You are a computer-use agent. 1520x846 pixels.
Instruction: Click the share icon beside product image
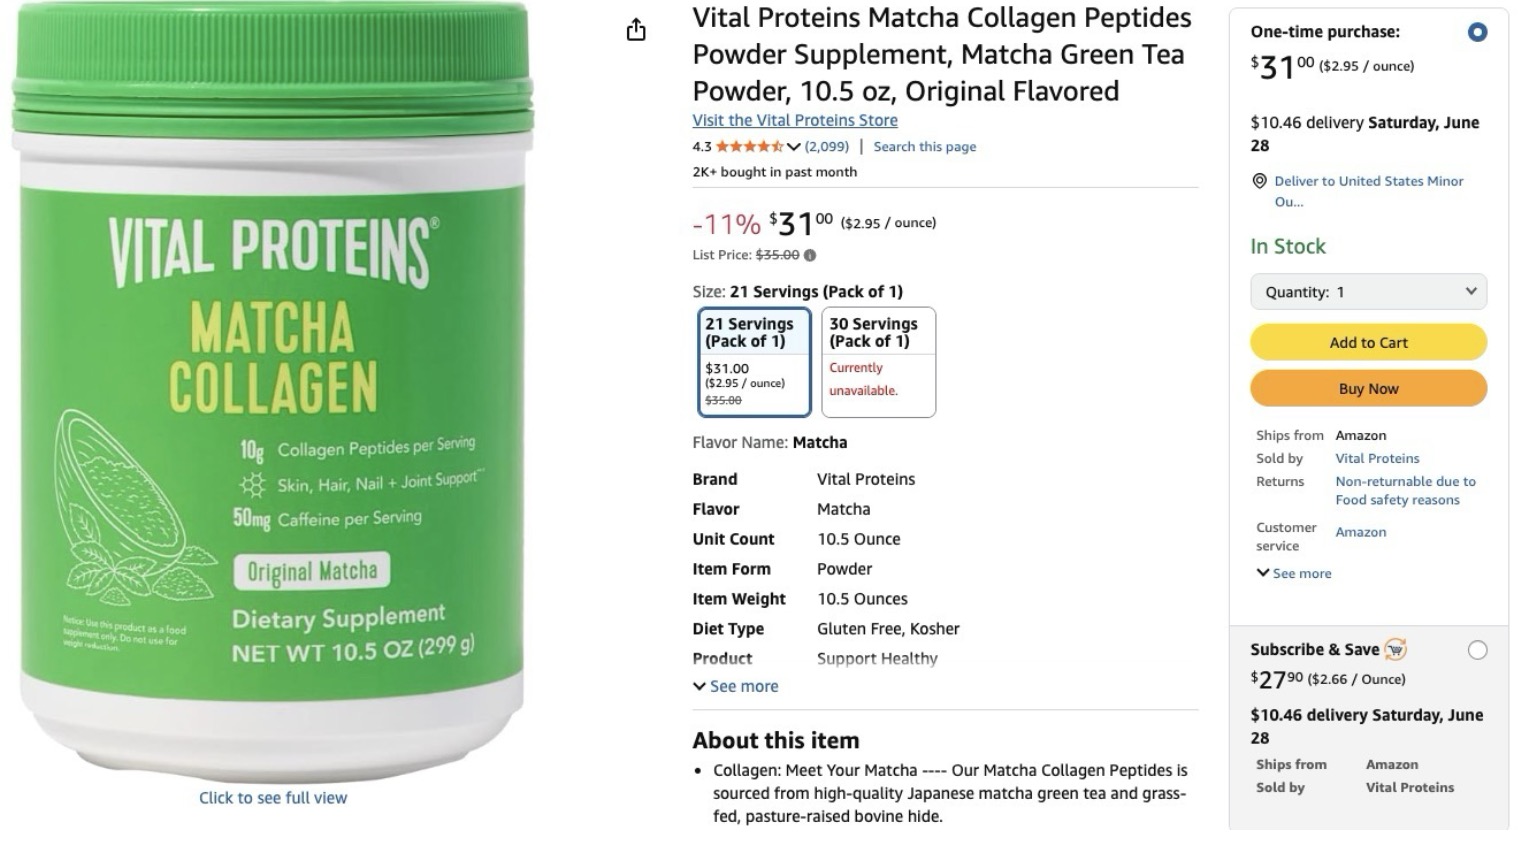click(636, 30)
